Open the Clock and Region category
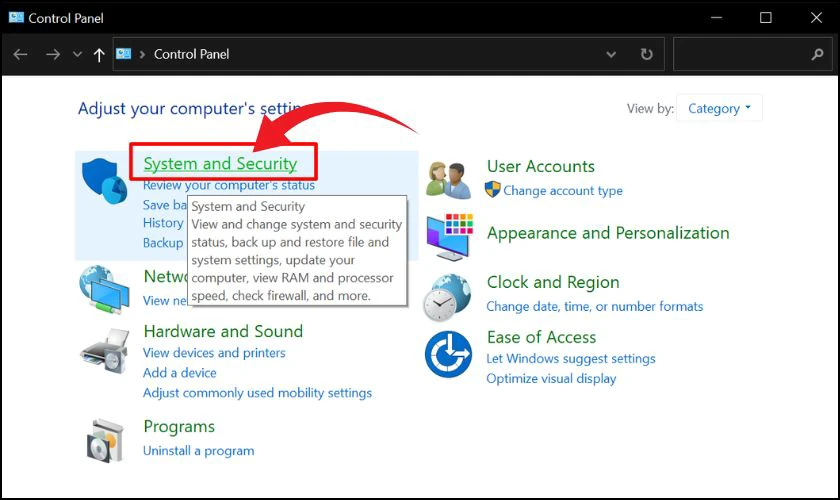Viewport: 840px width, 500px height. click(x=553, y=282)
